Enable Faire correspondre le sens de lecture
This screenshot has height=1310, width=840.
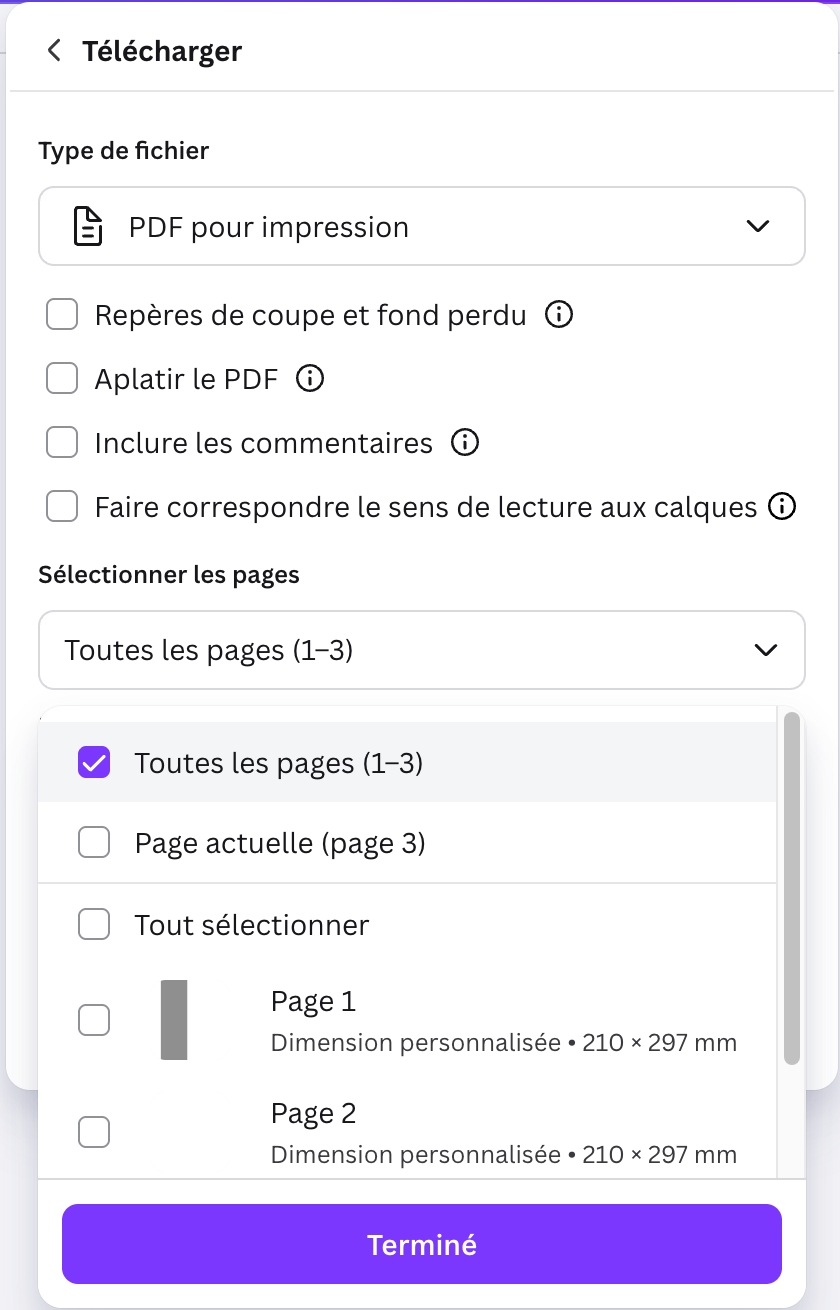[x=62, y=507]
